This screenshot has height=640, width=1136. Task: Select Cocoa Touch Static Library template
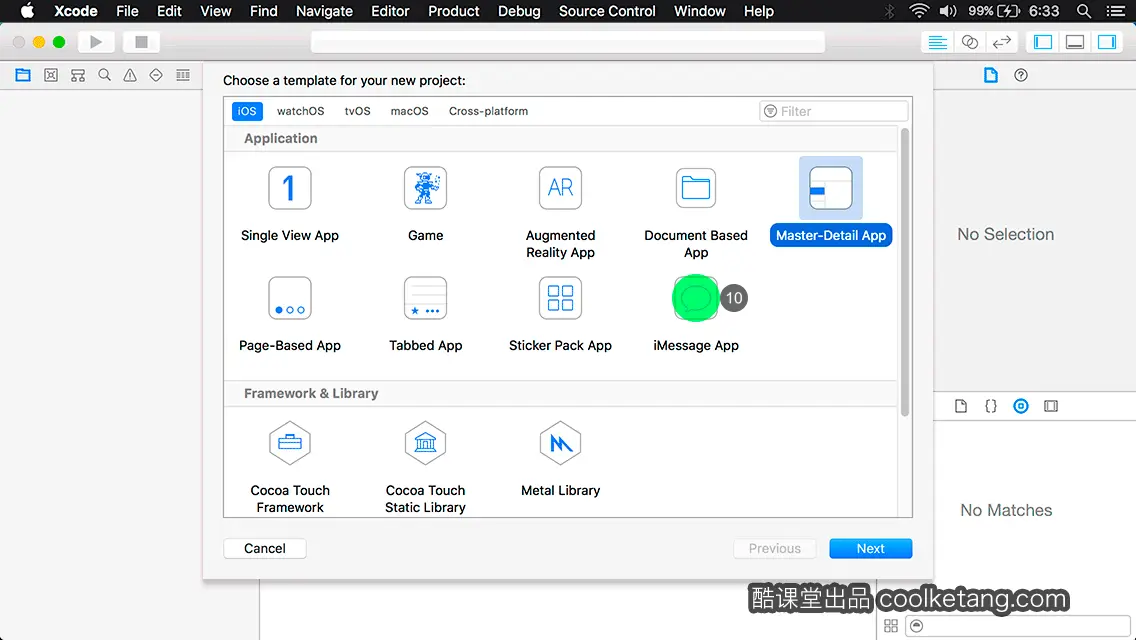[425, 467]
